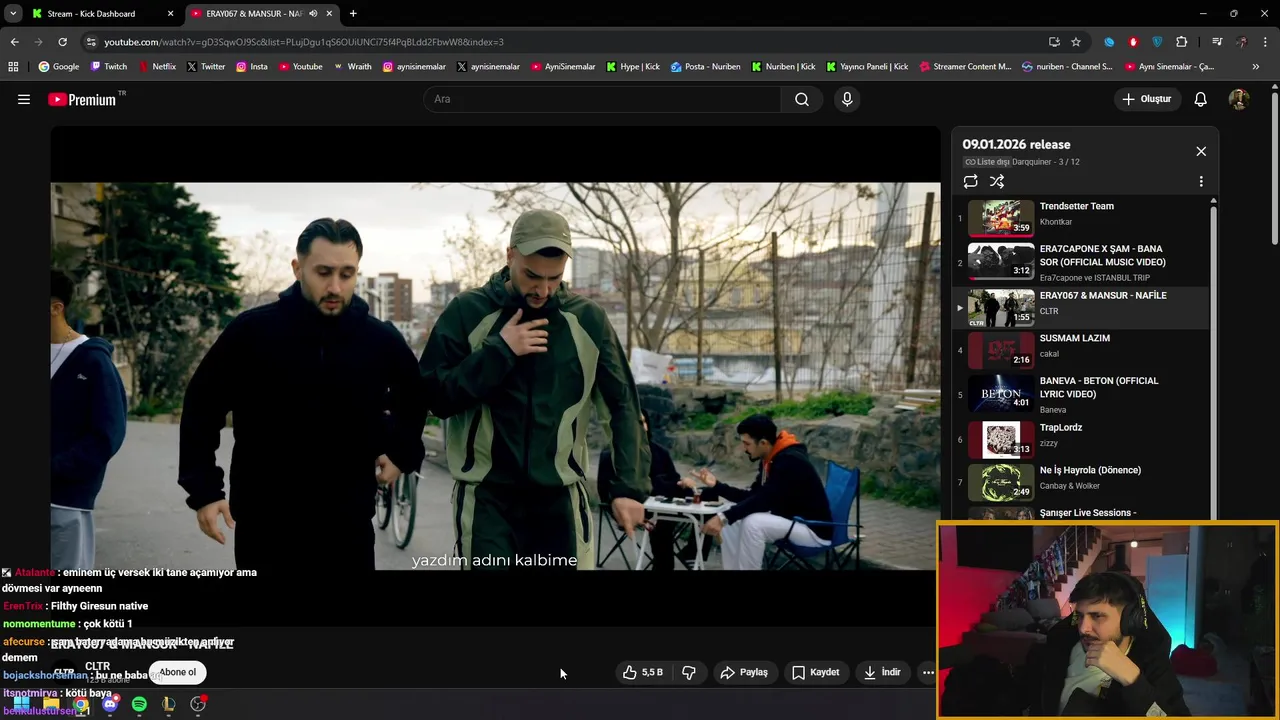Open Spotify from the taskbar
Screen dimensions: 1280x720
point(139,704)
